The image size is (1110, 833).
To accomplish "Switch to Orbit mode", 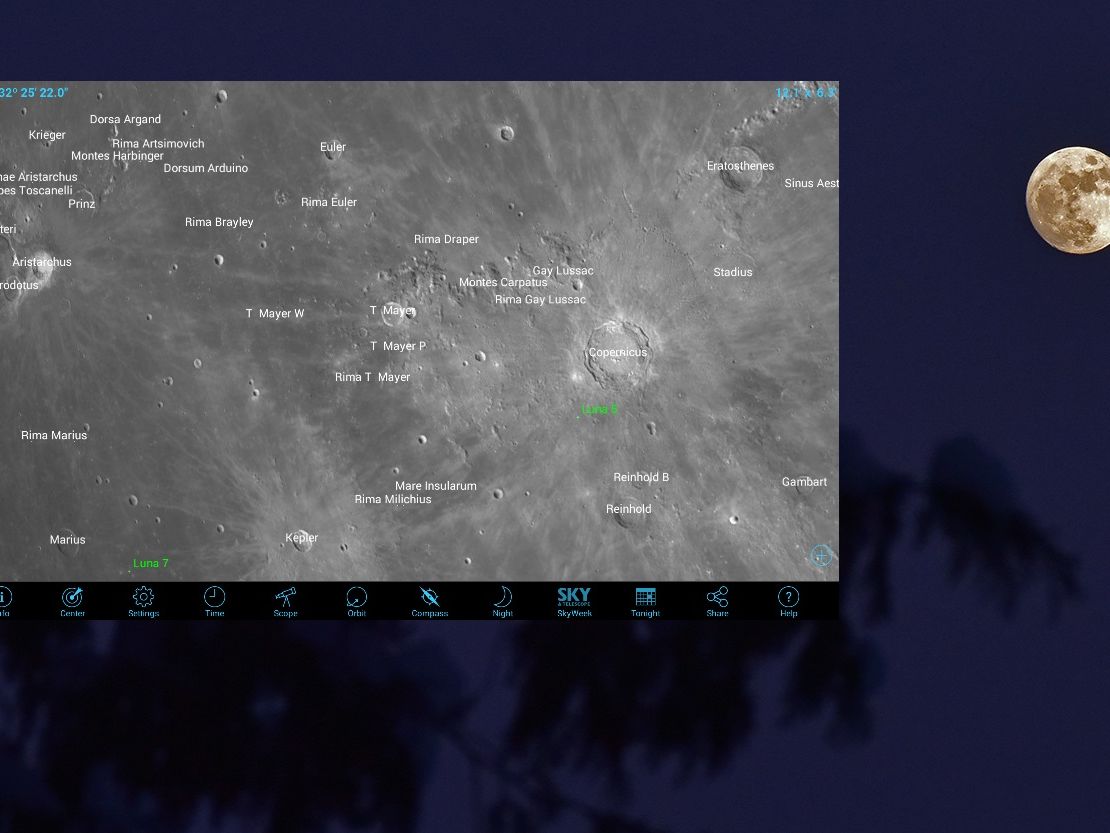I will 357,602.
